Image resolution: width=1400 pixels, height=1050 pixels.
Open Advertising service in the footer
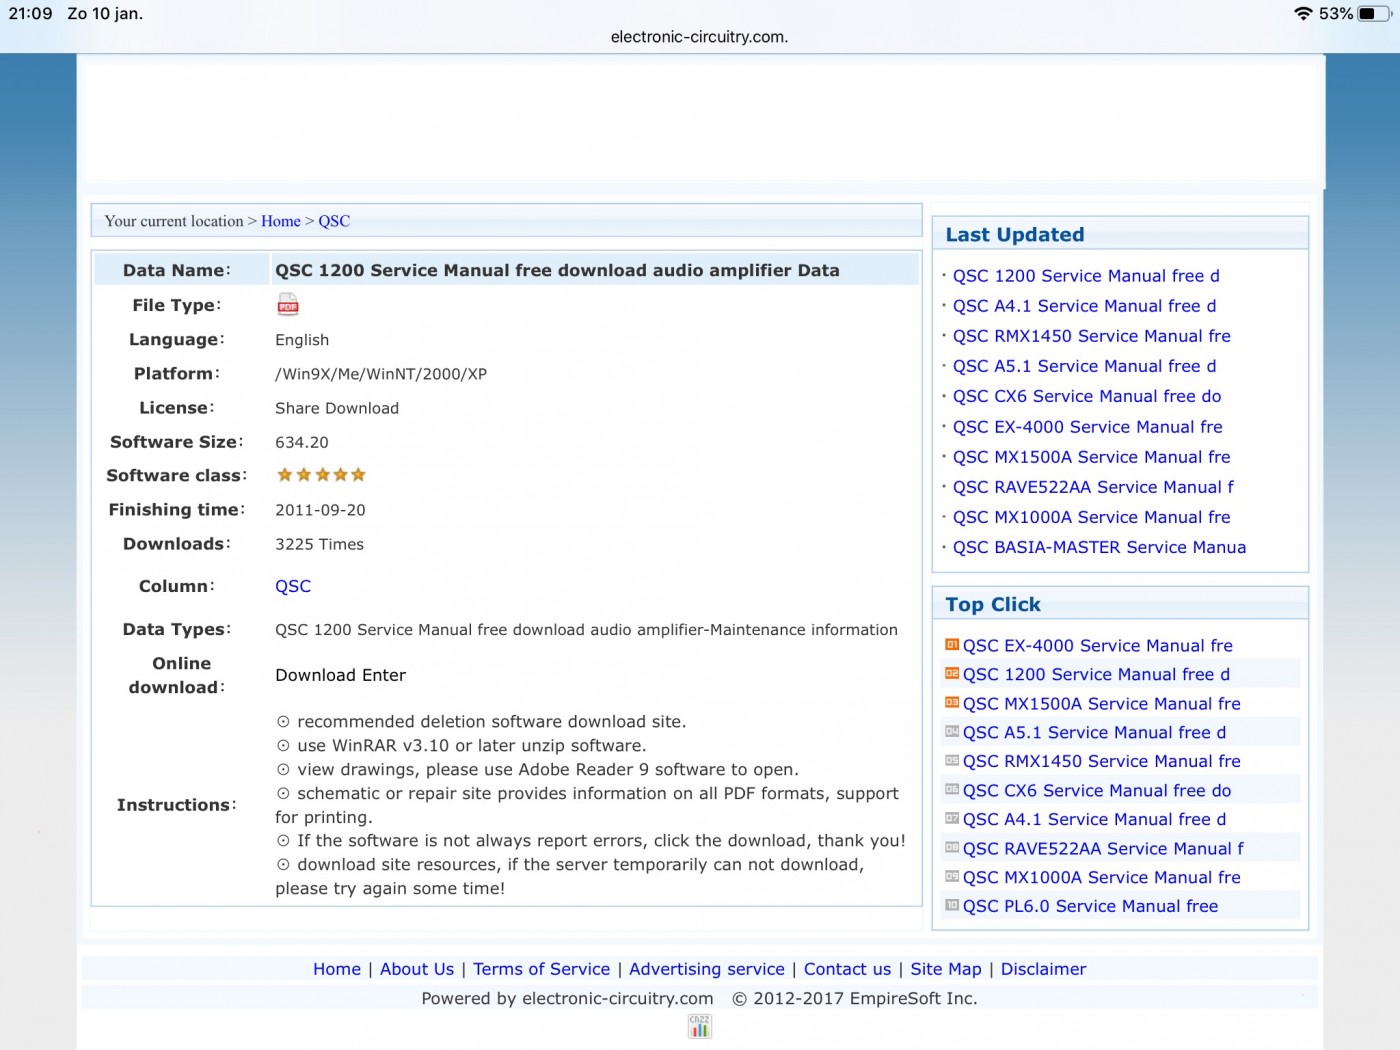tap(707, 969)
